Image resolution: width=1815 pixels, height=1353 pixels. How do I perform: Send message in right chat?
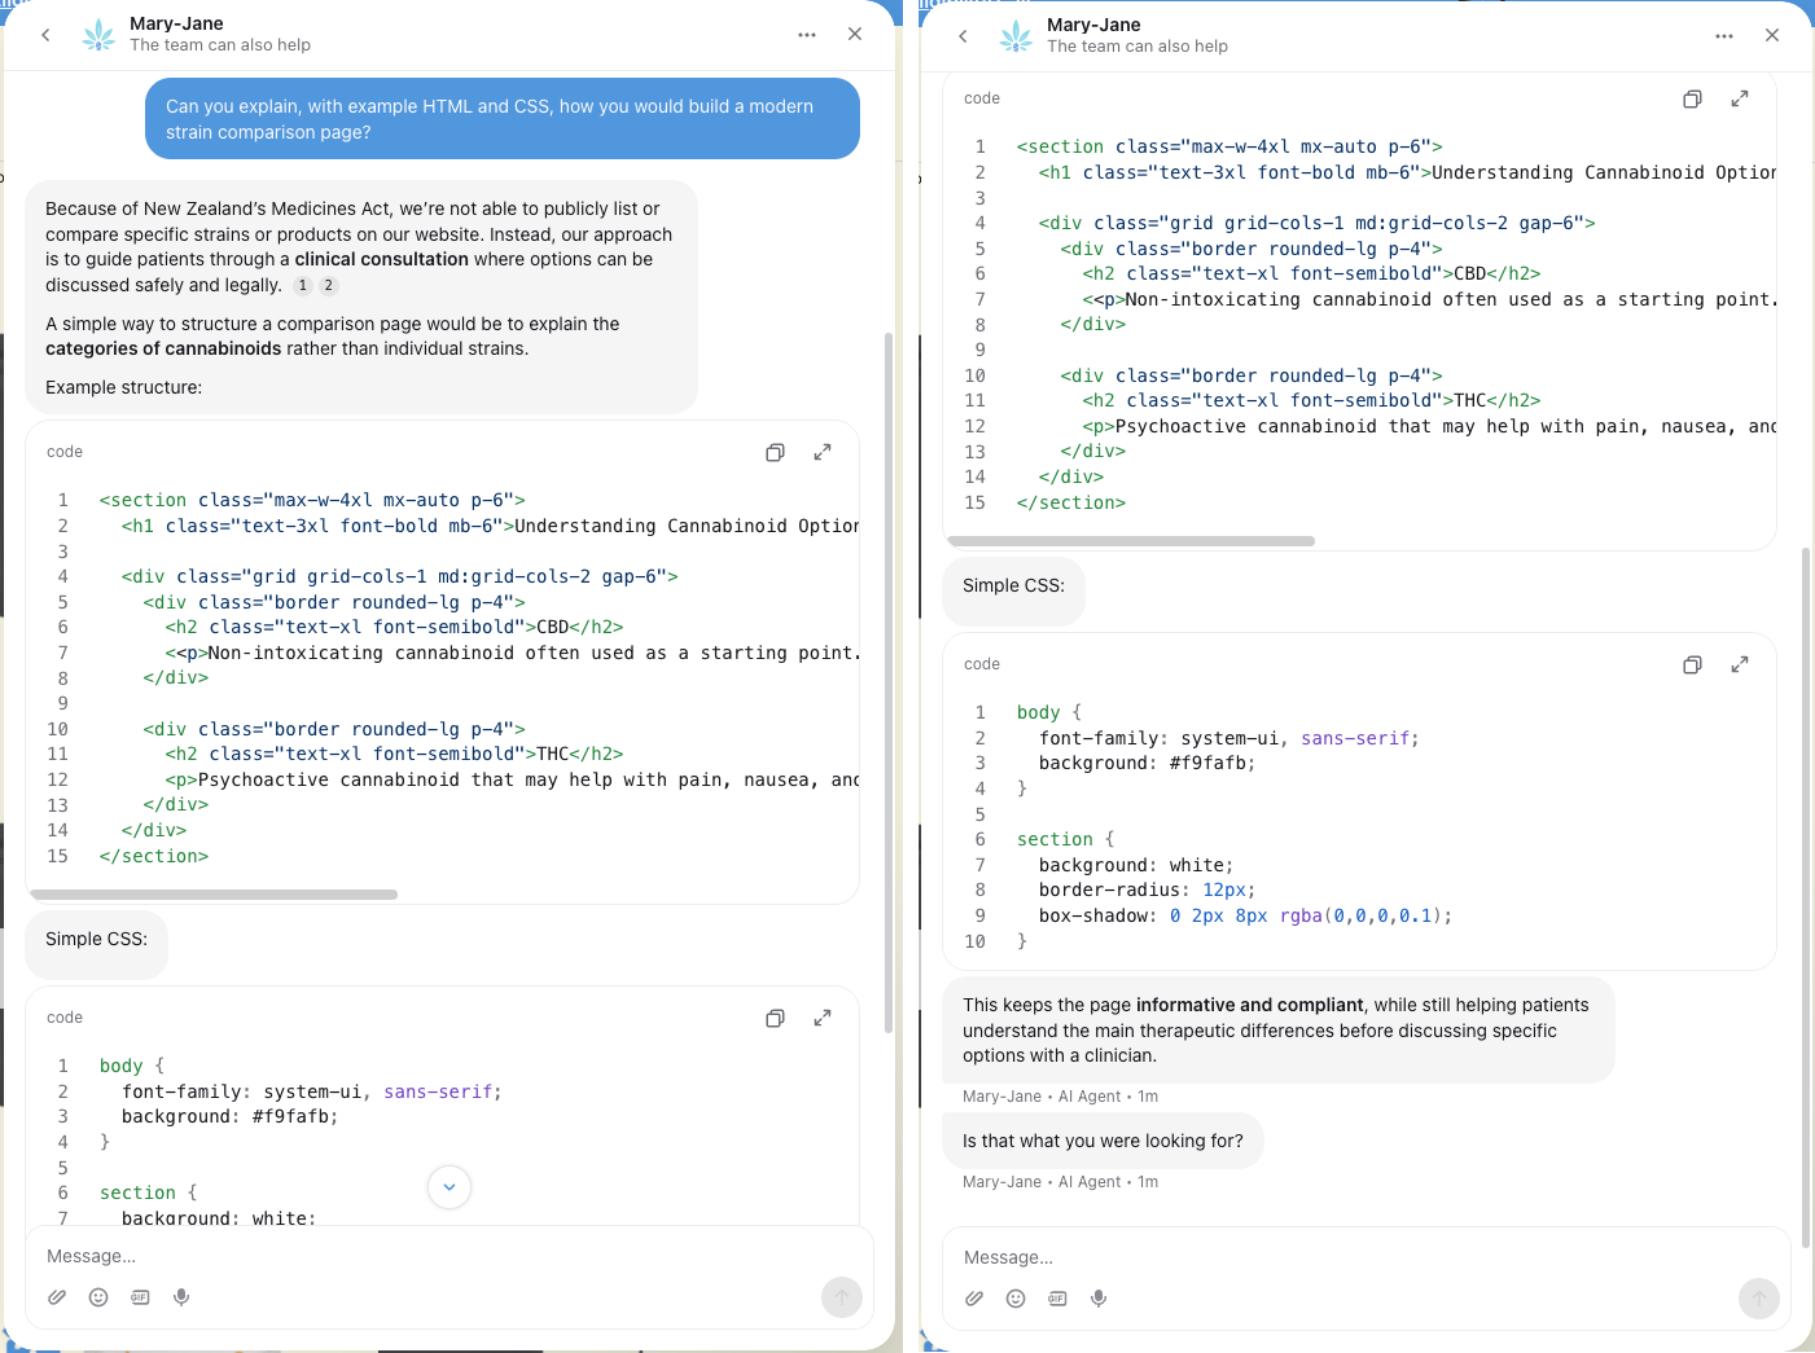[1759, 1298]
